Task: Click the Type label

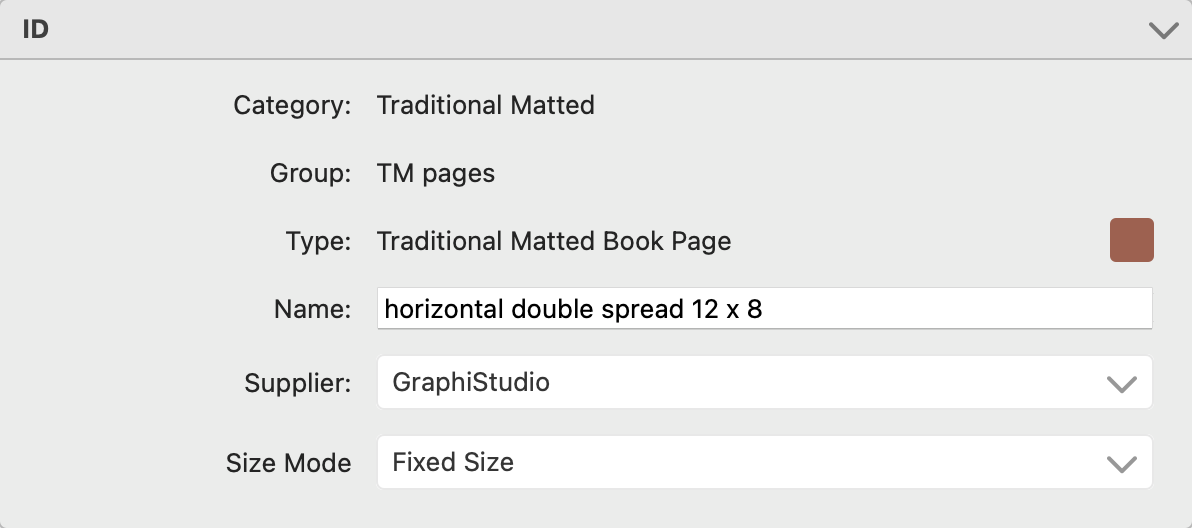Action: pyautogui.click(x=318, y=241)
